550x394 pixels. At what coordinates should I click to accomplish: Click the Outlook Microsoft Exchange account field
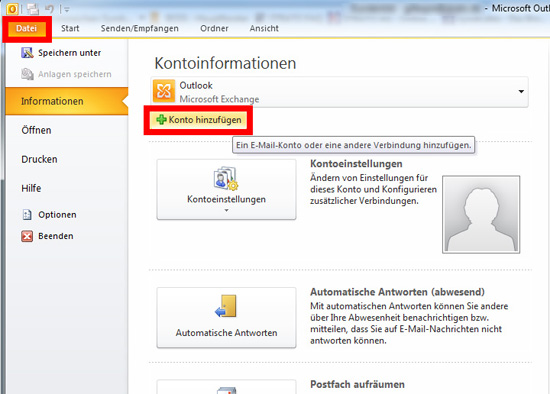pyautogui.click(x=340, y=92)
